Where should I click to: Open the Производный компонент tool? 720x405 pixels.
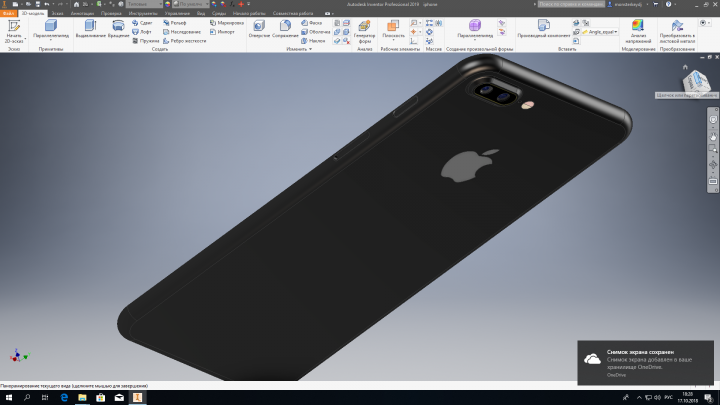coord(544,28)
